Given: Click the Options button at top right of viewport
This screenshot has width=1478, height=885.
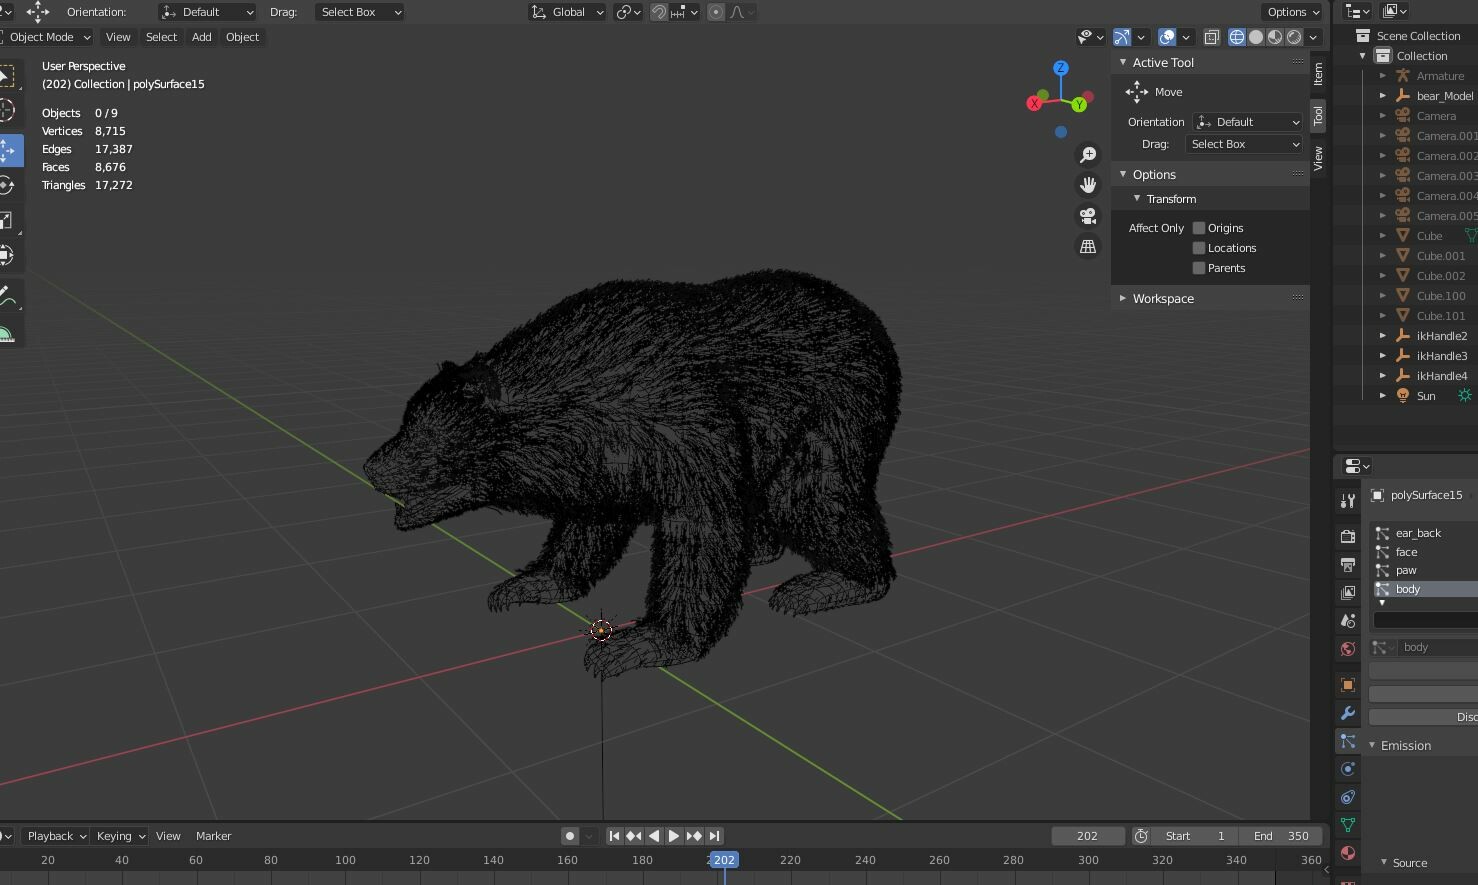Looking at the screenshot, I should 1291,12.
